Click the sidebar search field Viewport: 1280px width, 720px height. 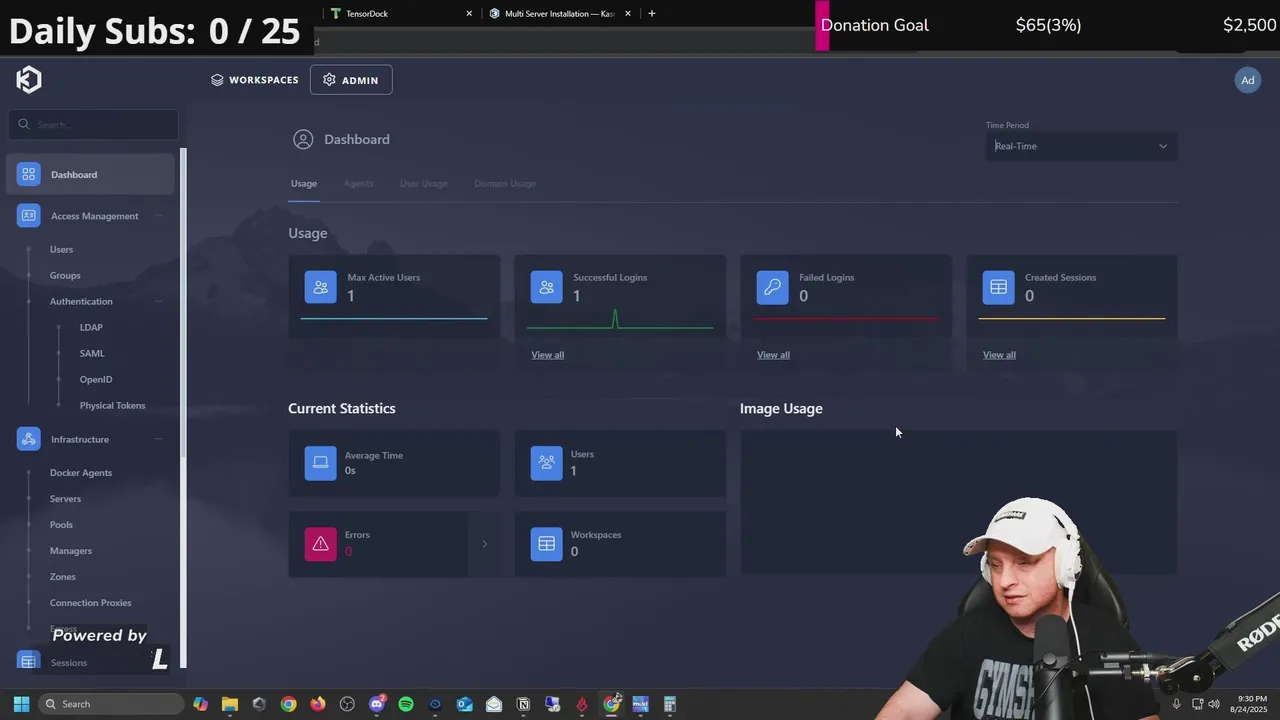(94, 125)
